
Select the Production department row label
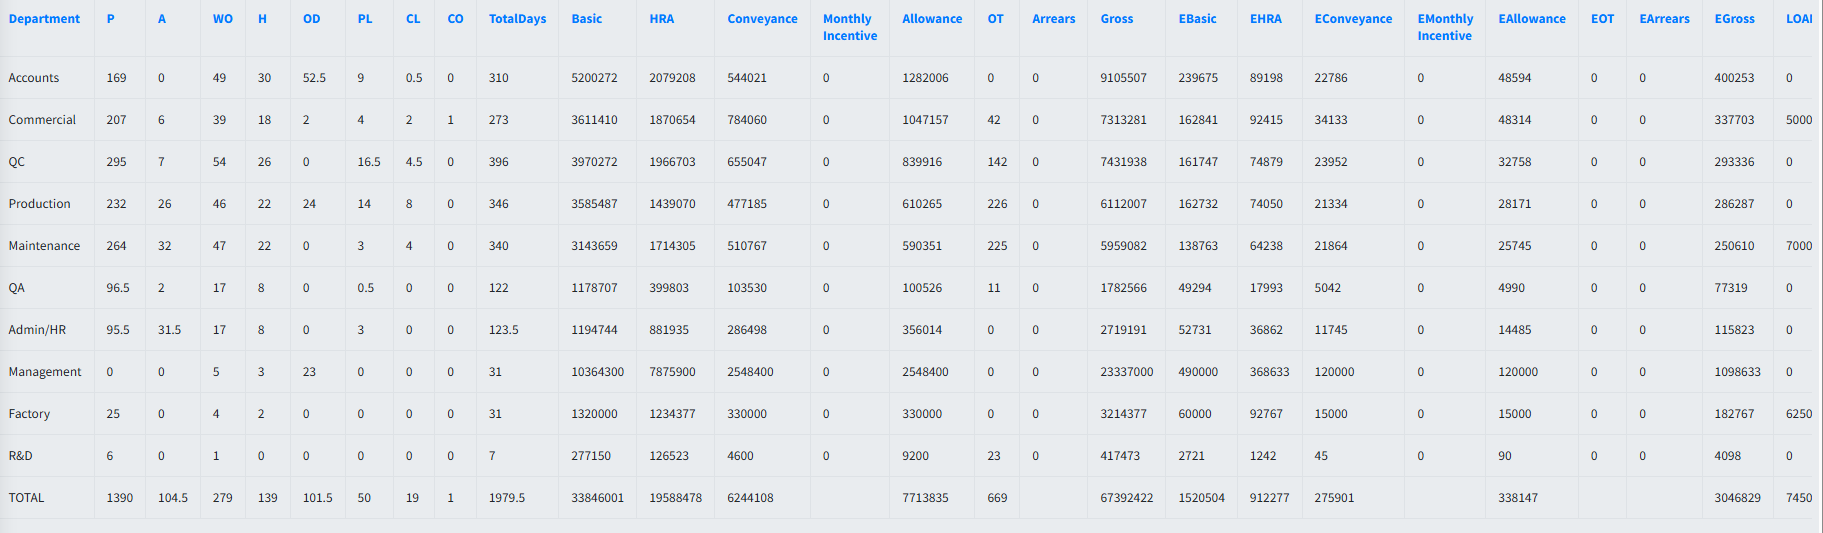(40, 204)
